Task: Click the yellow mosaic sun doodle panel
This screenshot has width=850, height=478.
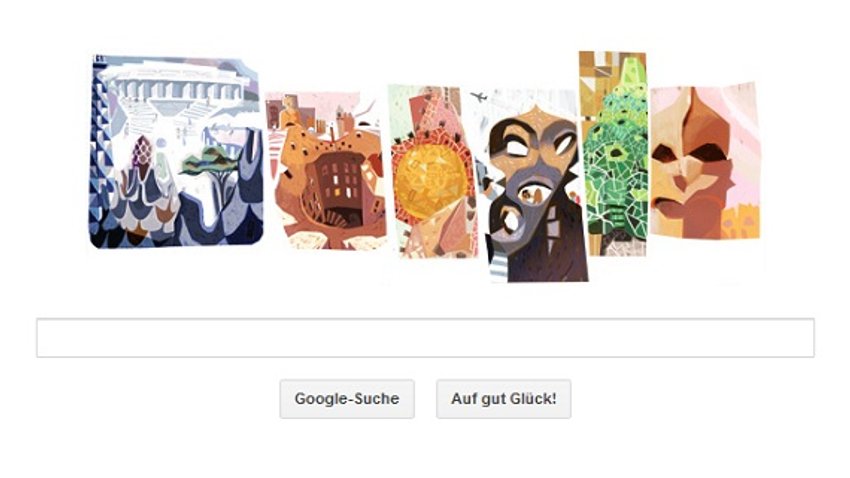Action: pos(432,171)
